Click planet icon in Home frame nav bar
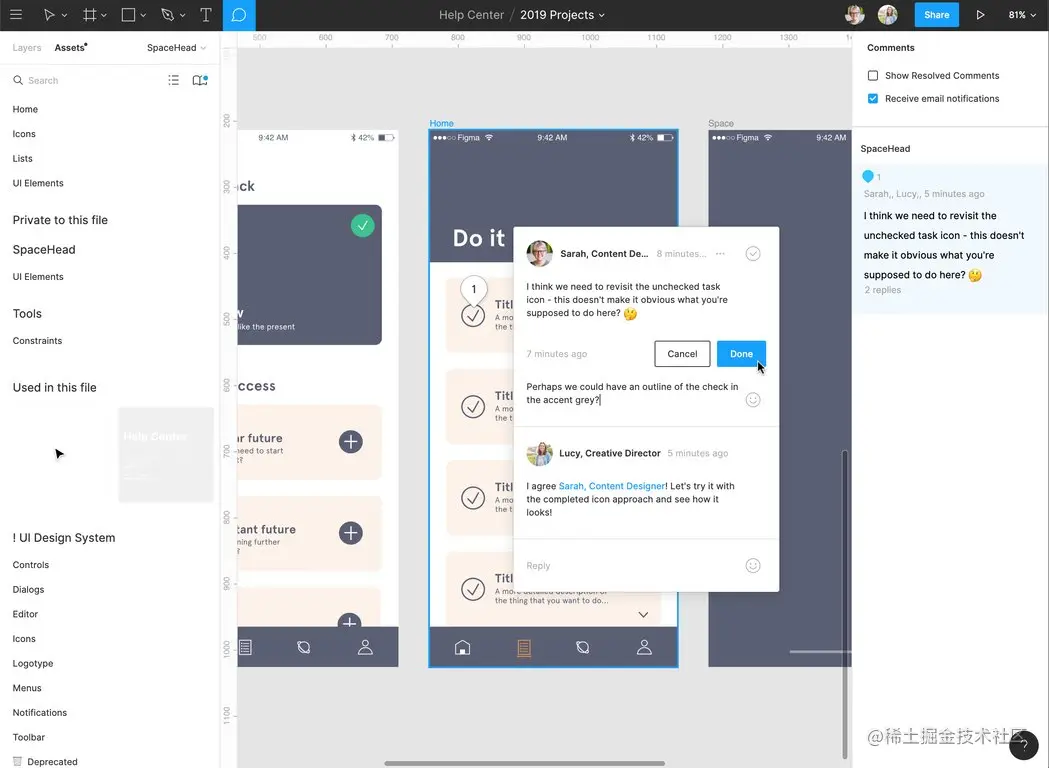This screenshot has height=768, width=1049. (583, 647)
